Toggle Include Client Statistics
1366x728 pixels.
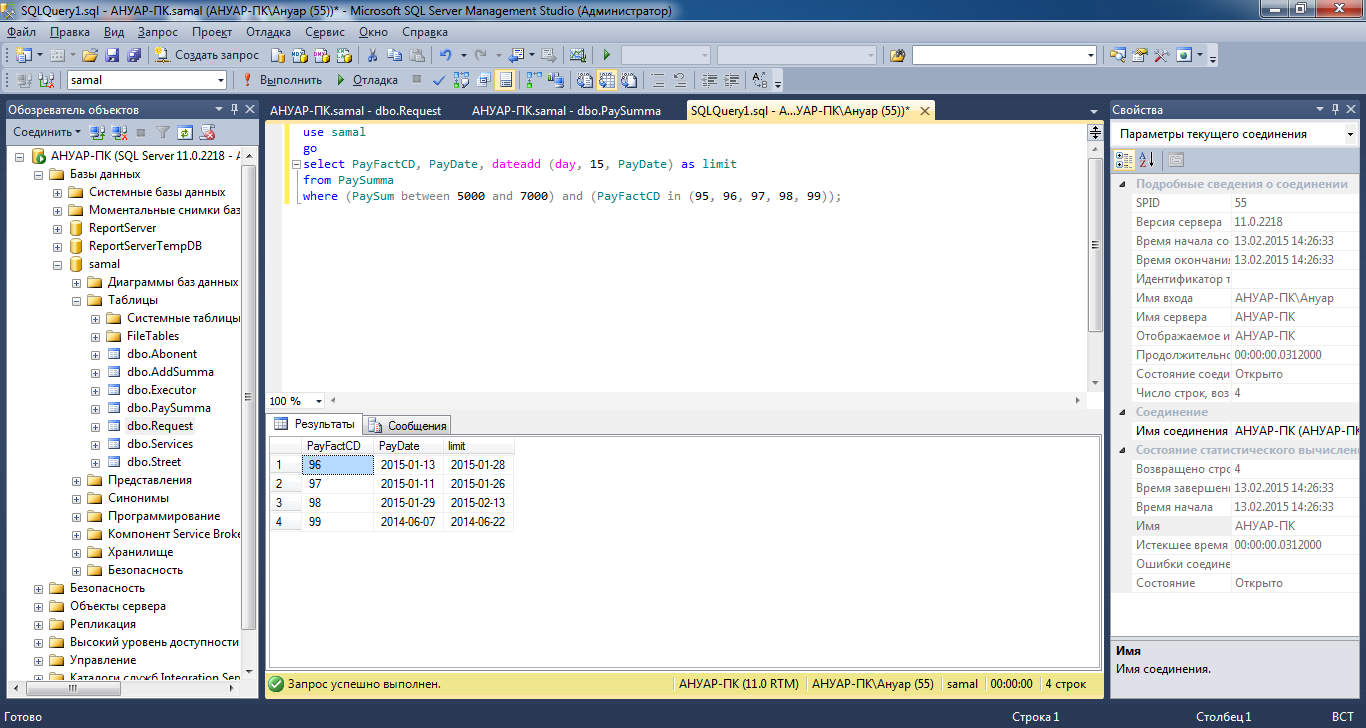555,80
